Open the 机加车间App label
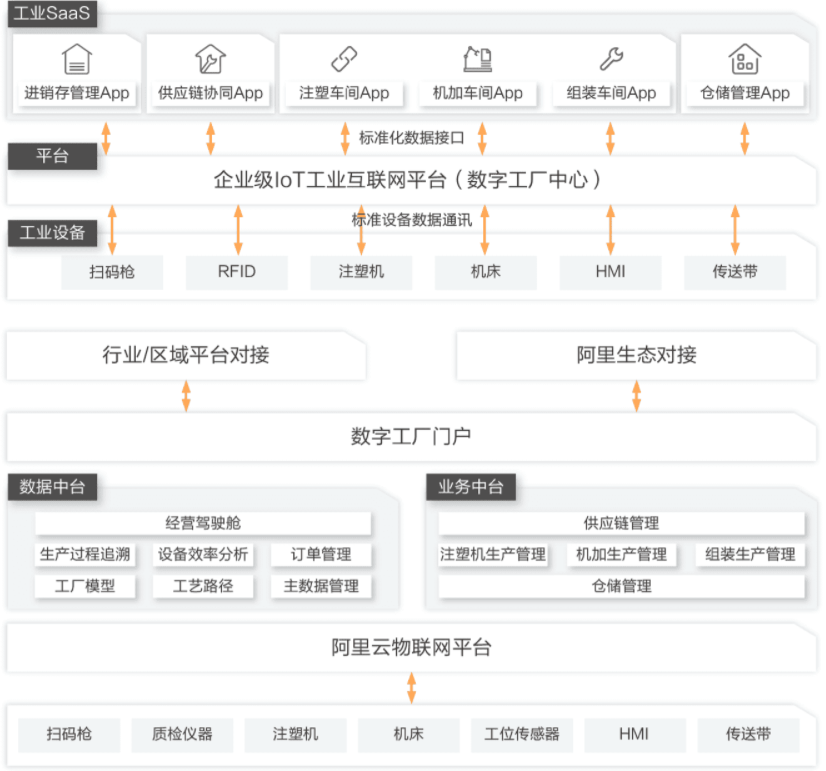This screenshot has width=826, height=771. click(x=478, y=93)
